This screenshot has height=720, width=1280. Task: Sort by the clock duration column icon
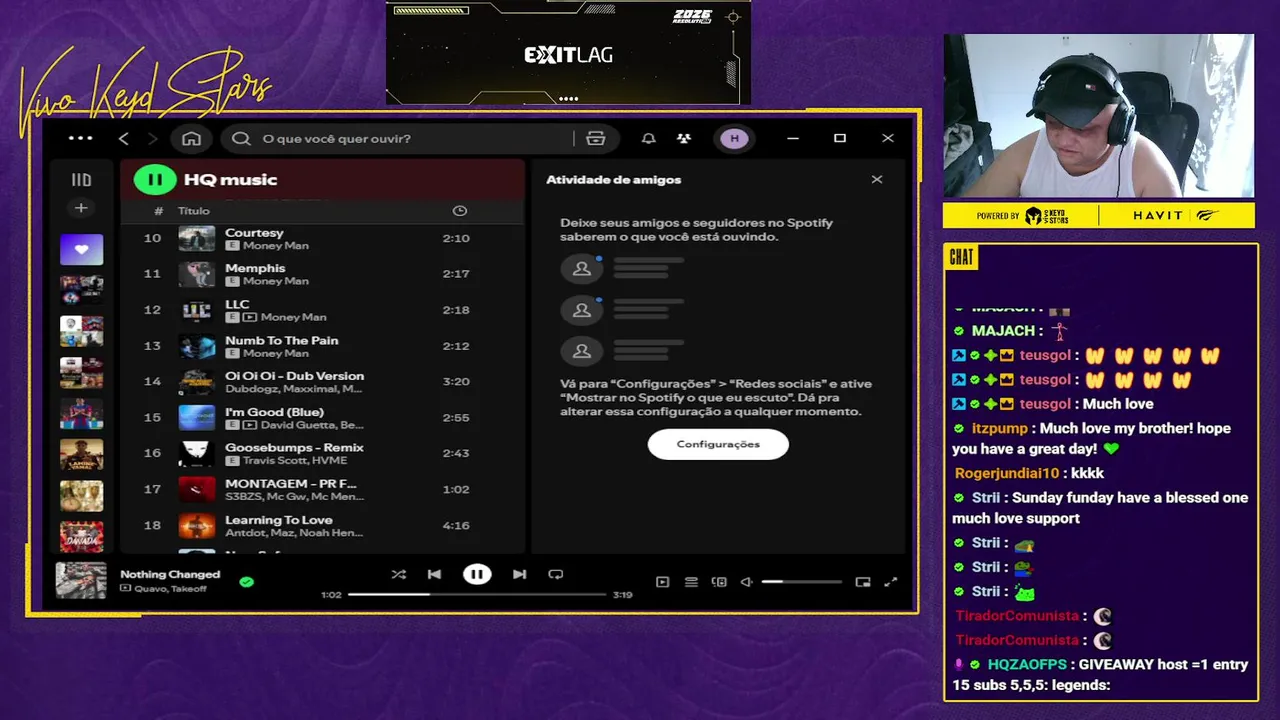tap(460, 211)
